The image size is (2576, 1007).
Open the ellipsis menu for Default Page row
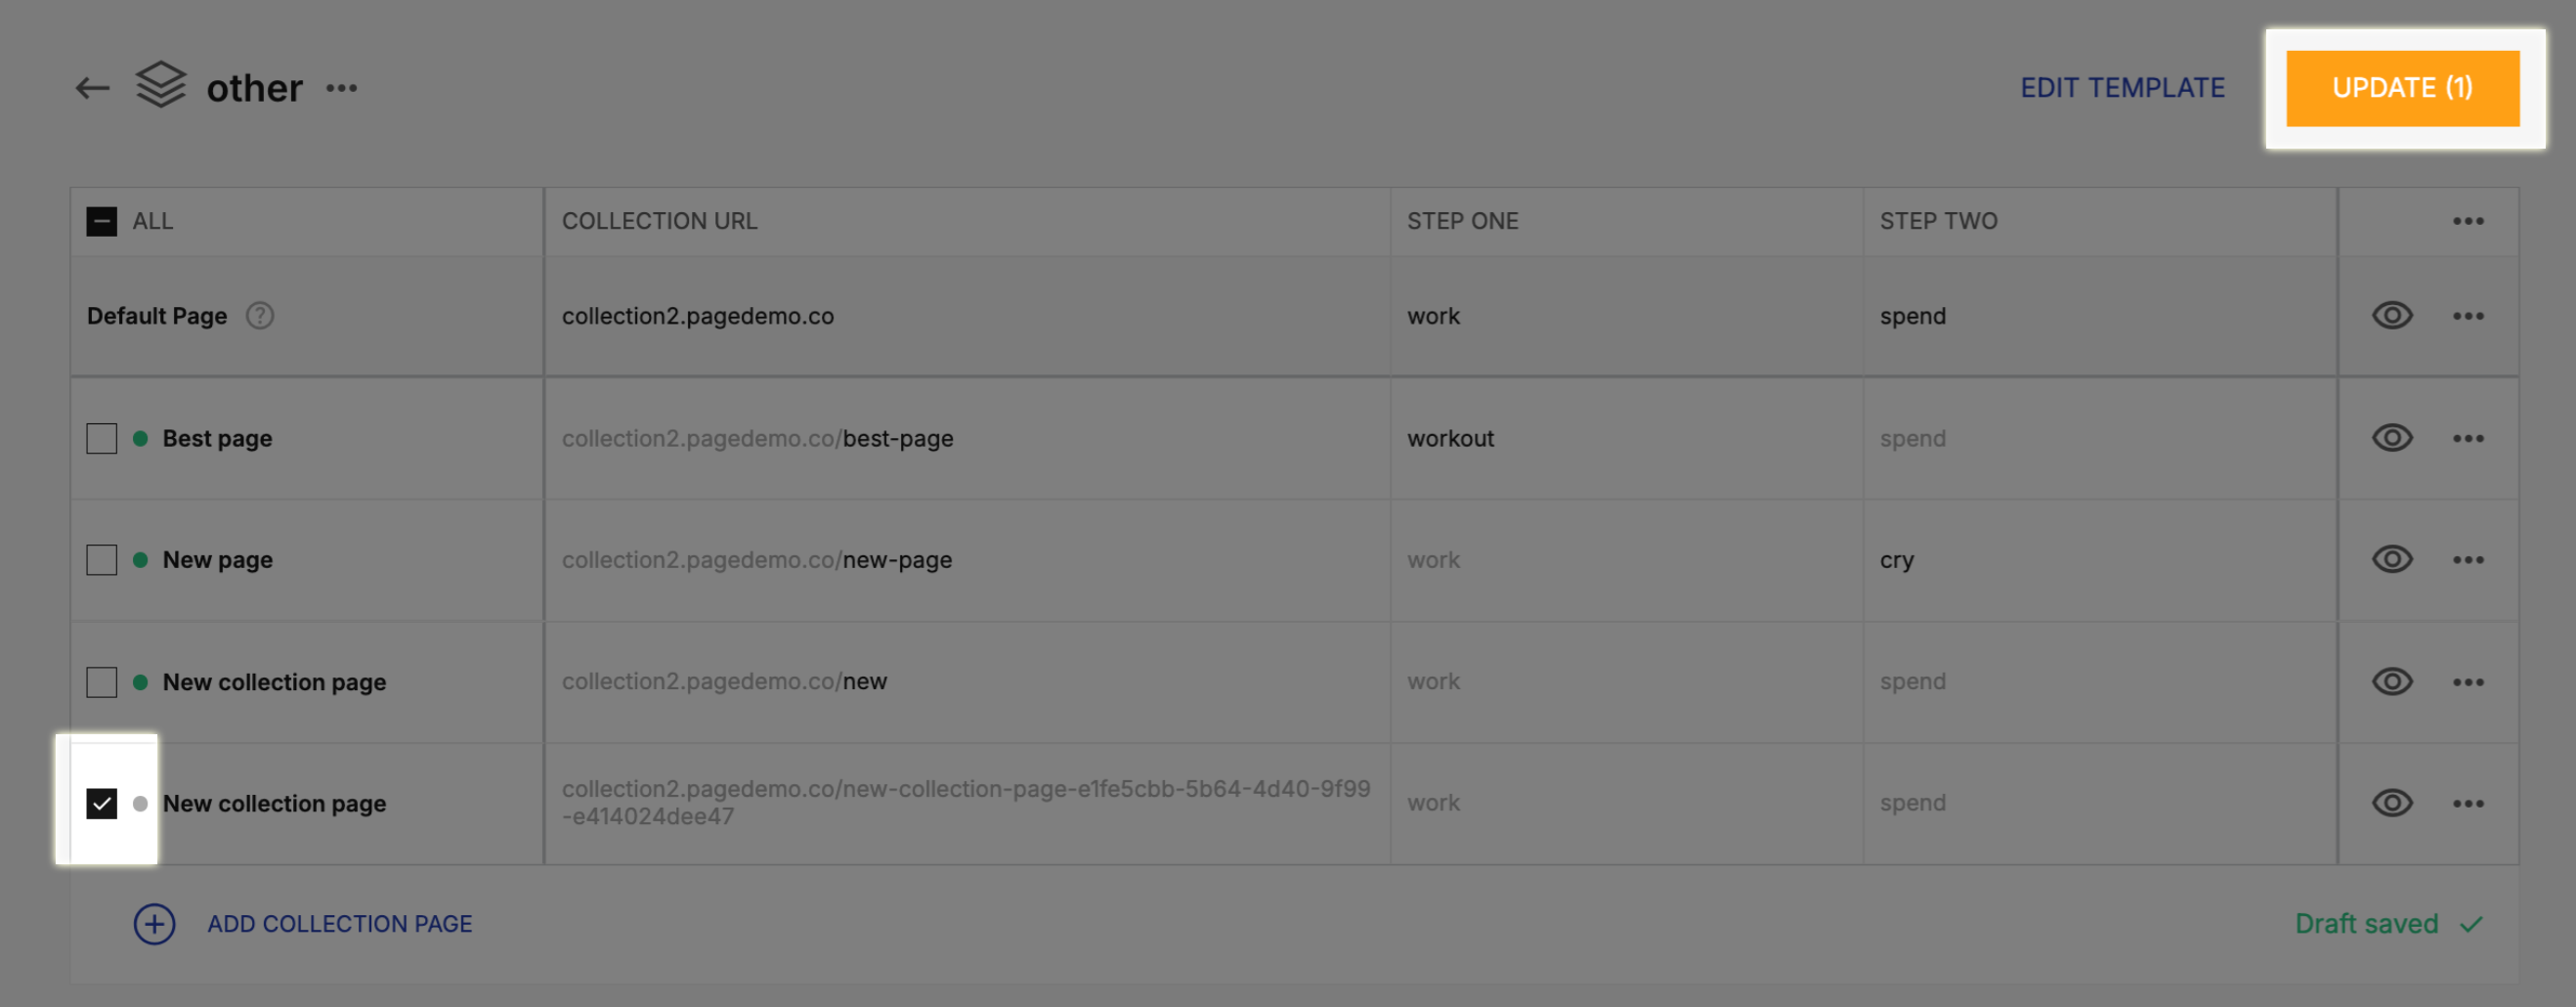coord(2468,315)
